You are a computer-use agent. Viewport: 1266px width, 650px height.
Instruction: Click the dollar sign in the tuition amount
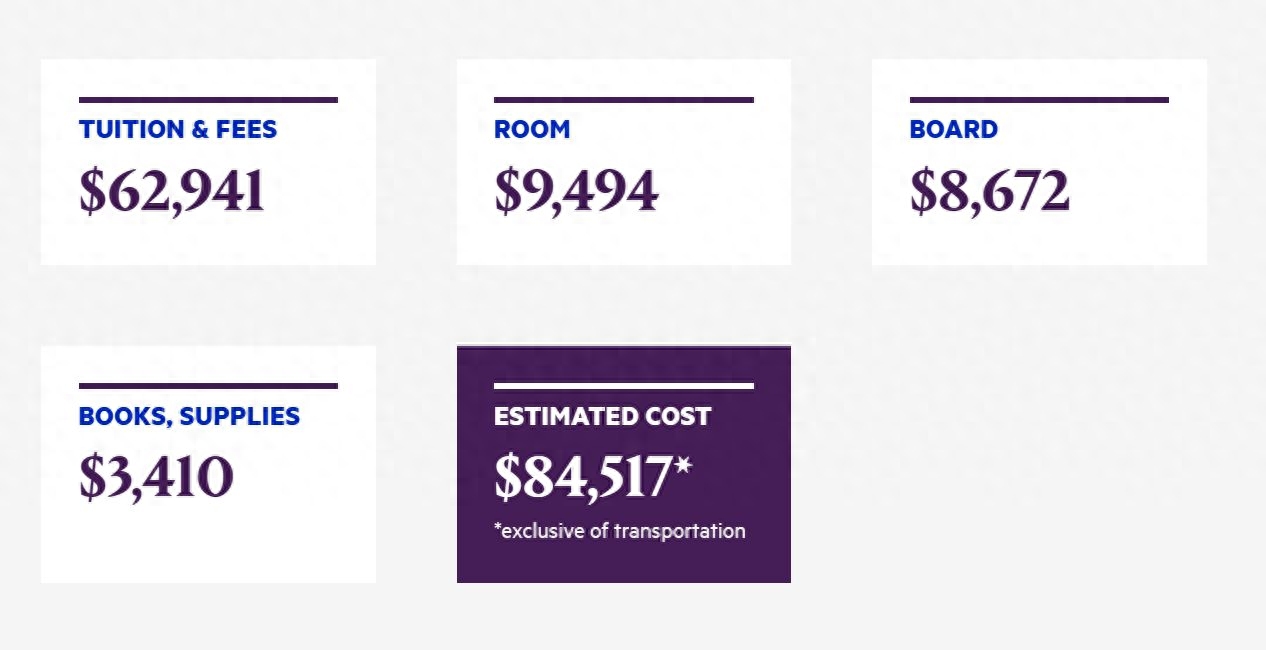coord(92,192)
